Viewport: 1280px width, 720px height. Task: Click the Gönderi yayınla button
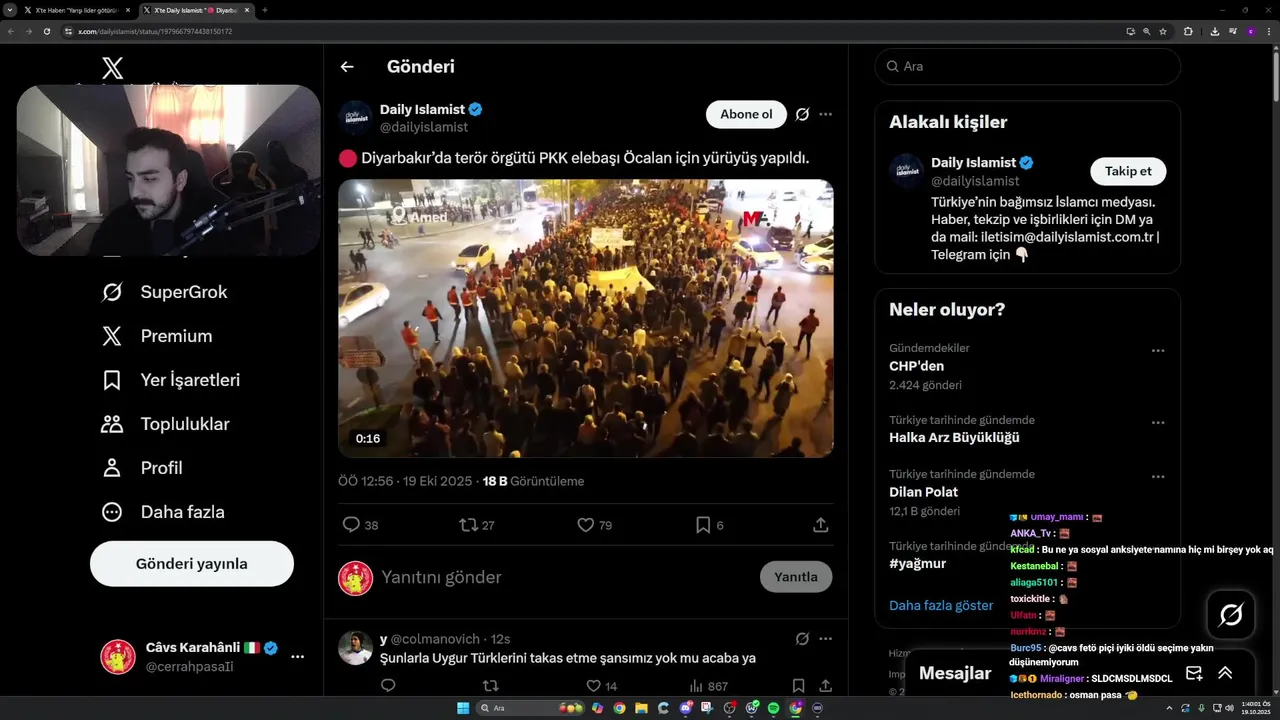point(192,564)
